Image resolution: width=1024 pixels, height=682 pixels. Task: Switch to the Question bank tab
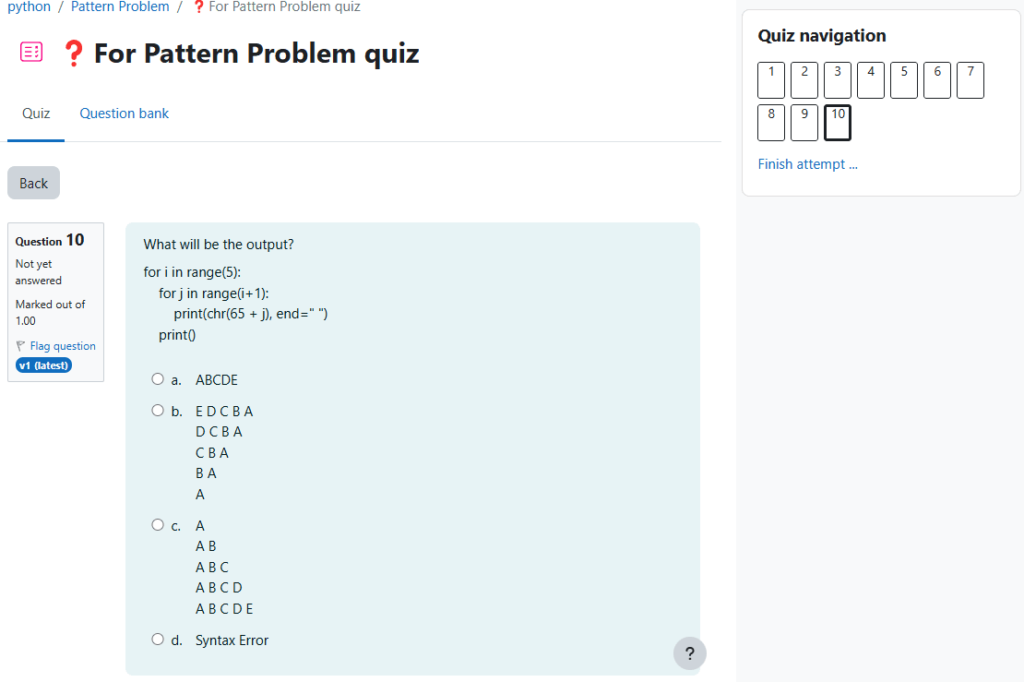[x=124, y=114]
